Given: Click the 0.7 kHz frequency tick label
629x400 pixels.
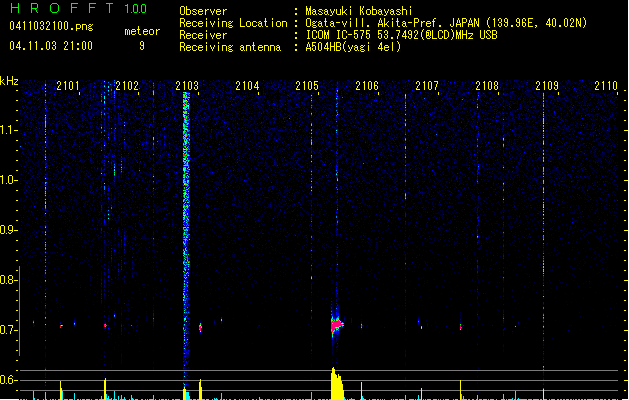Looking at the screenshot, I should pyautogui.click(x=8, y=330).
